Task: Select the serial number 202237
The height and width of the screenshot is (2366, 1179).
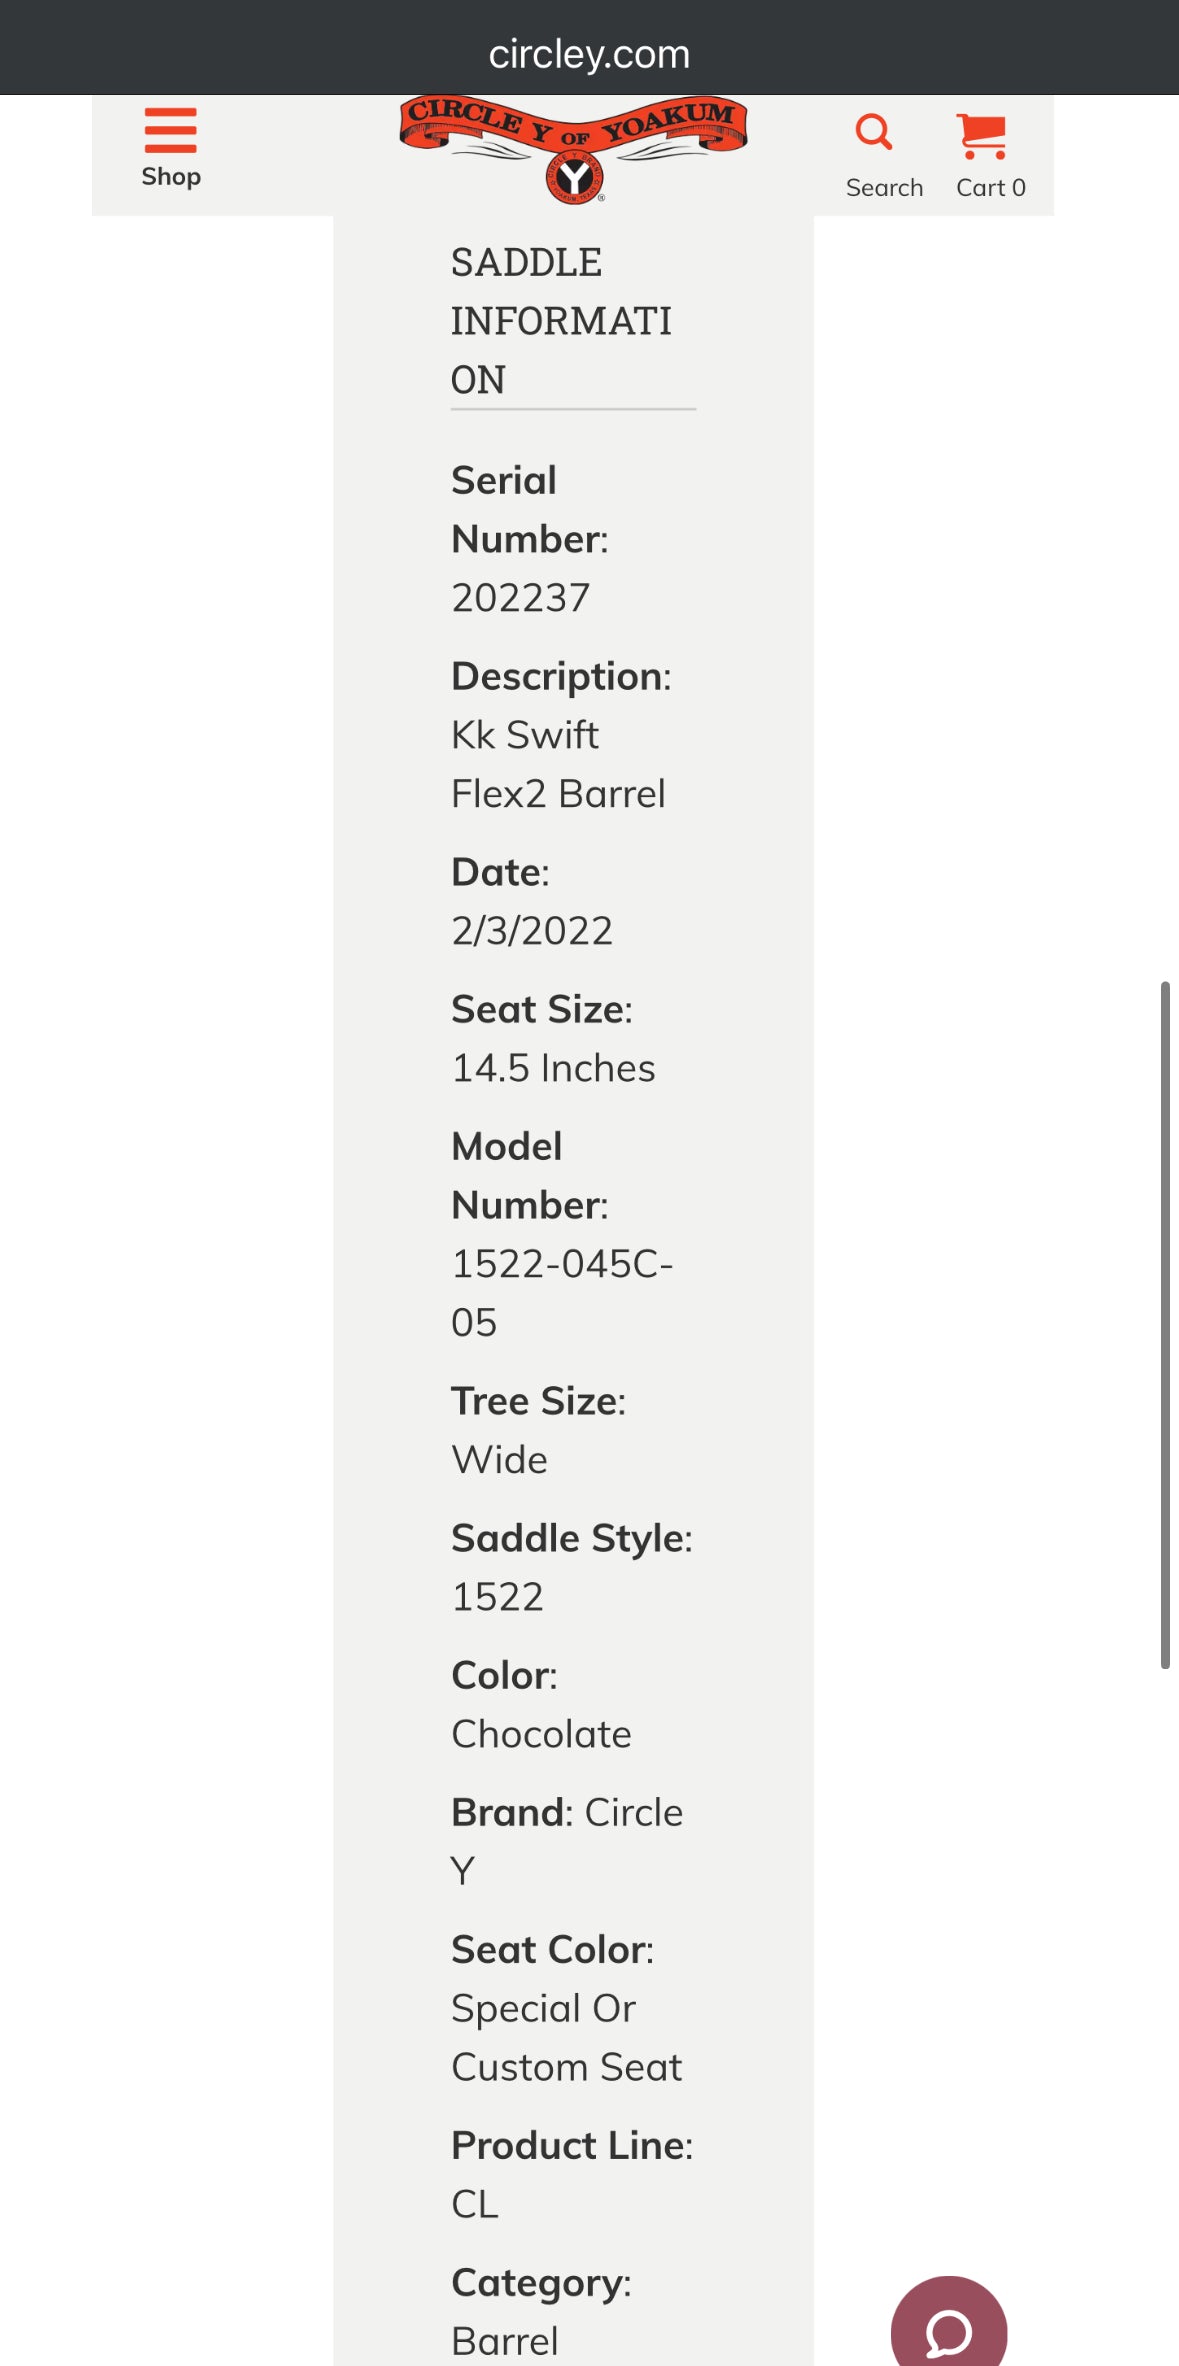Action: tap(521, 598)
